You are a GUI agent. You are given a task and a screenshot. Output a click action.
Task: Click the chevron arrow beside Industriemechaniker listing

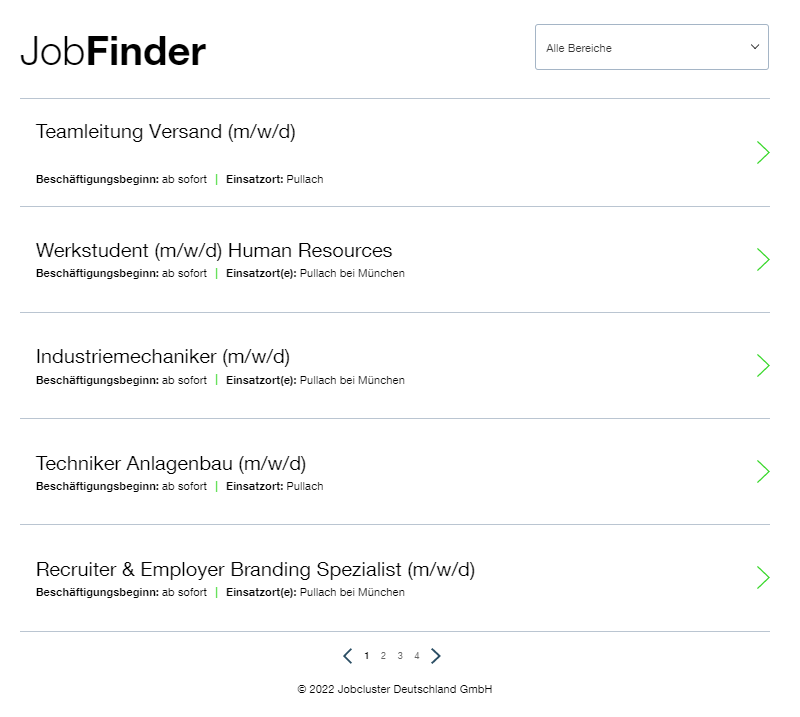763,366
